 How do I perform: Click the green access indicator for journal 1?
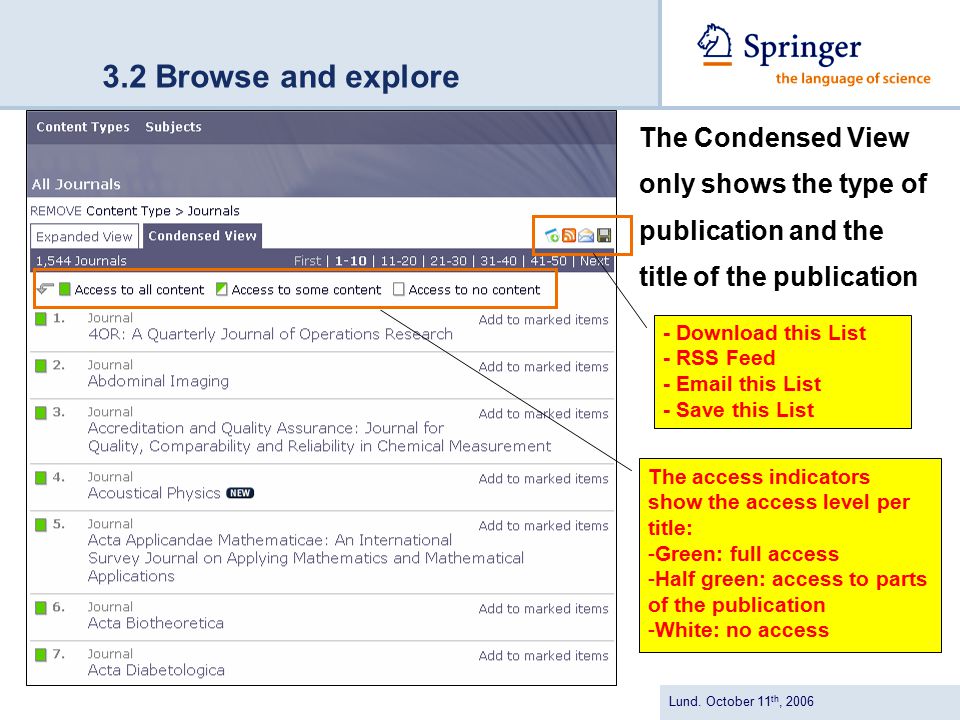click(x=41, y=319)
